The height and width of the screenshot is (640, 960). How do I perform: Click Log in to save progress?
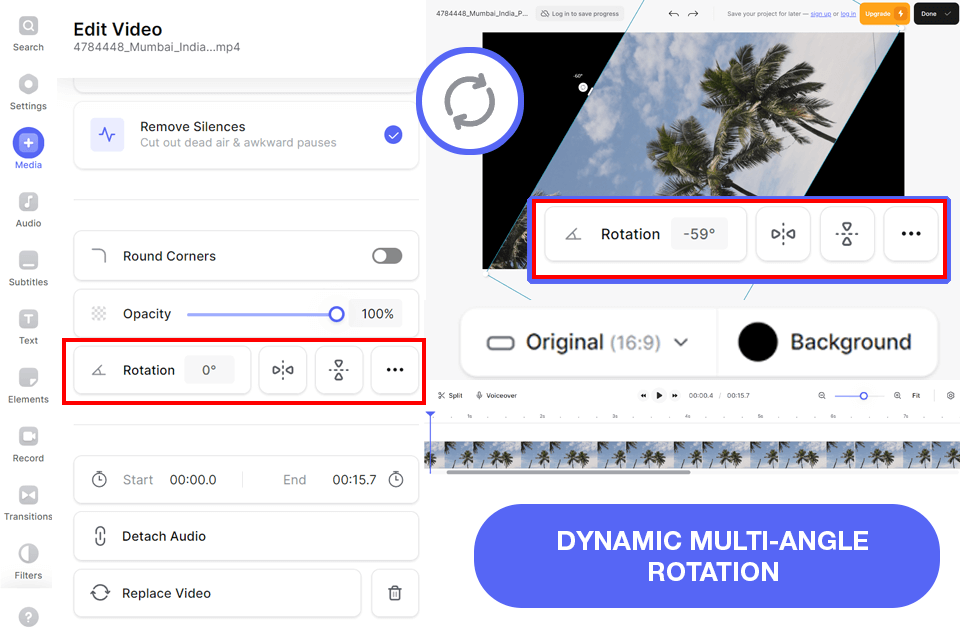(x=580, y=13)
